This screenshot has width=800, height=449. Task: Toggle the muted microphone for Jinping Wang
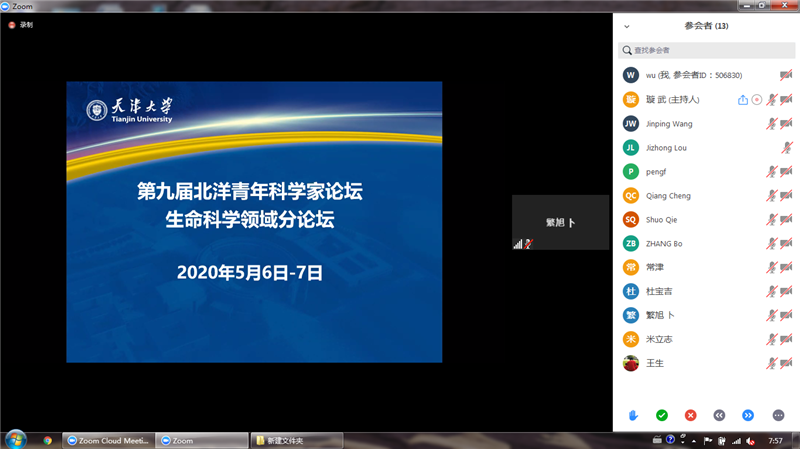tap(772, 124)
